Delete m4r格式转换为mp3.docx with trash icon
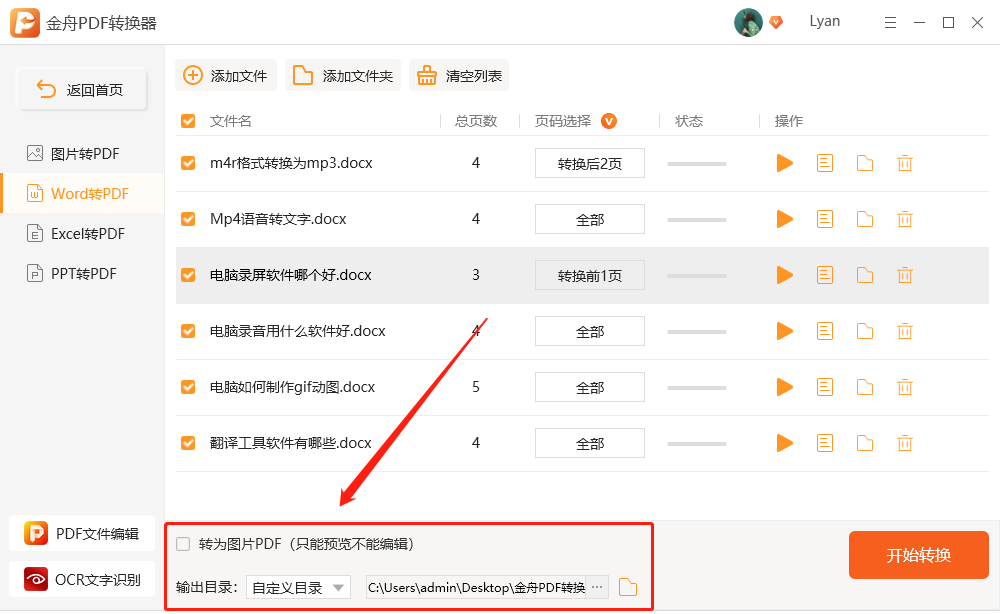 tap(905, 163)
